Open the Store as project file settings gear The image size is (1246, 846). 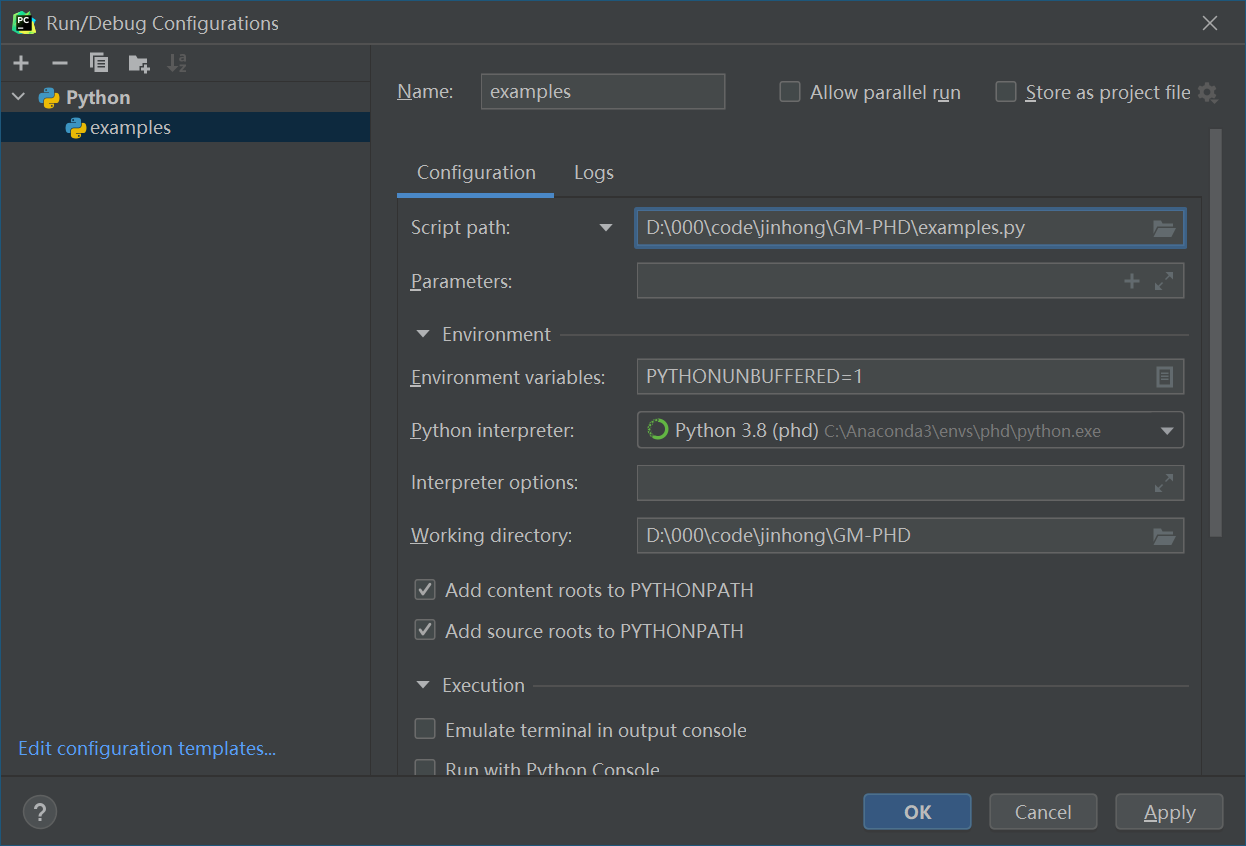point(1208,92)
